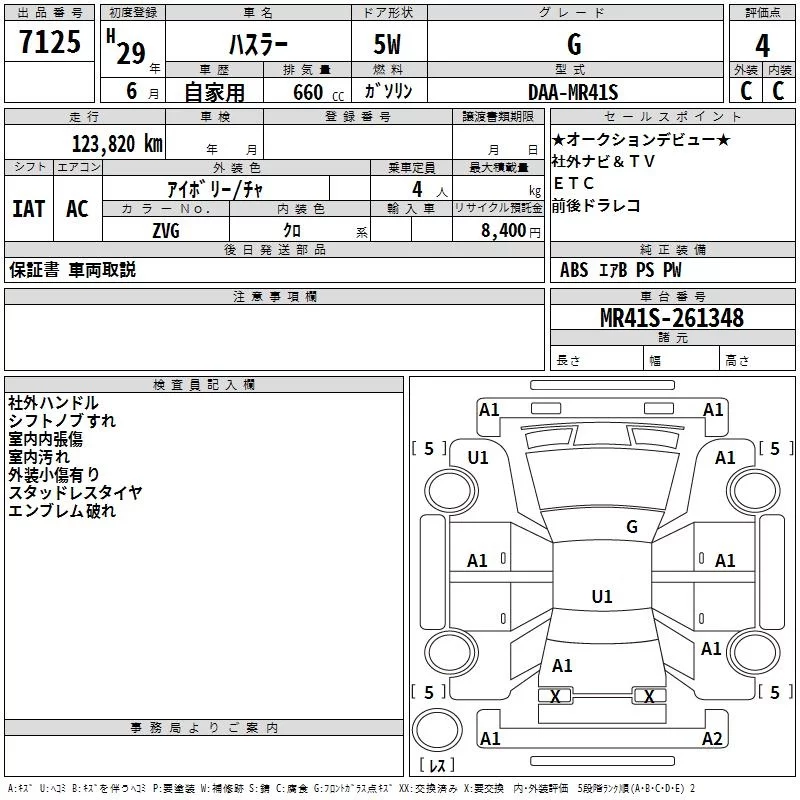Click the IAT shift type cell

pos(28,209)
